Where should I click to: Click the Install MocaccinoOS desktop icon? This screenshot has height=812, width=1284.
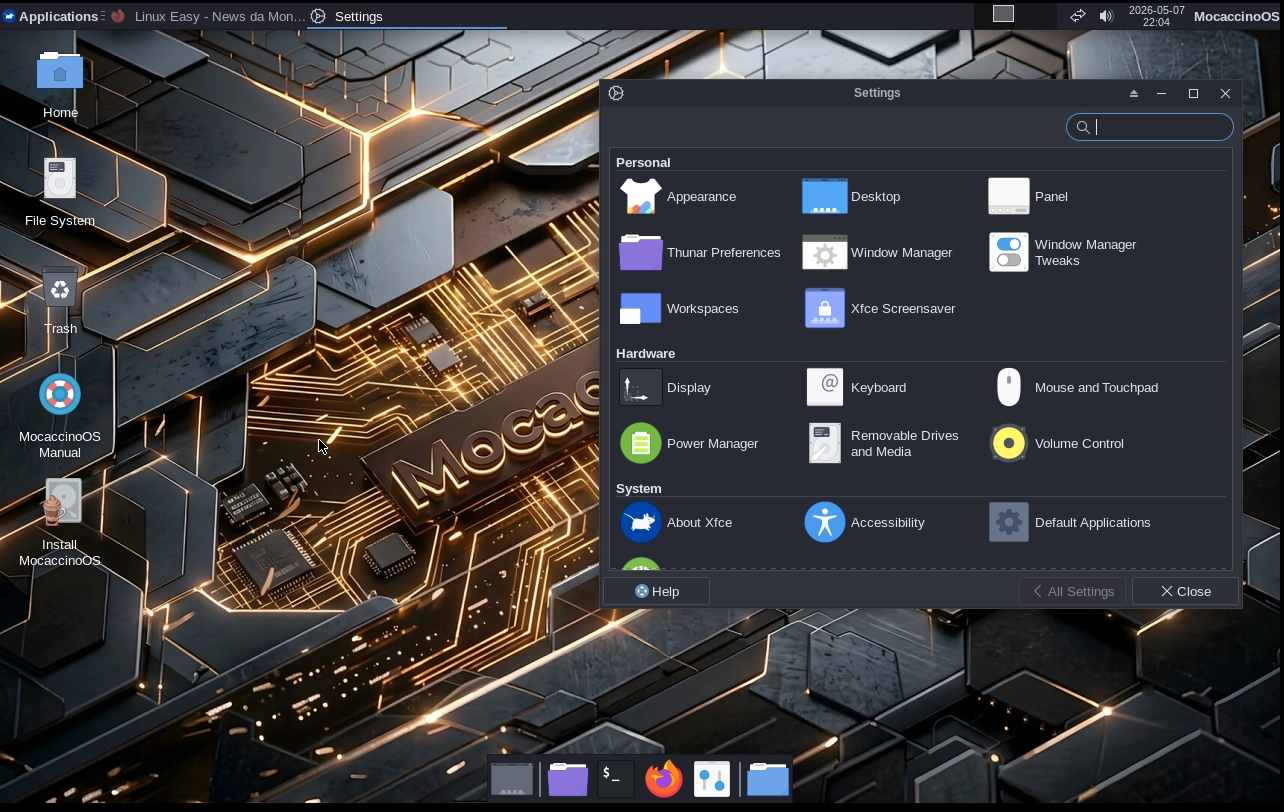[x=60, y=524]
